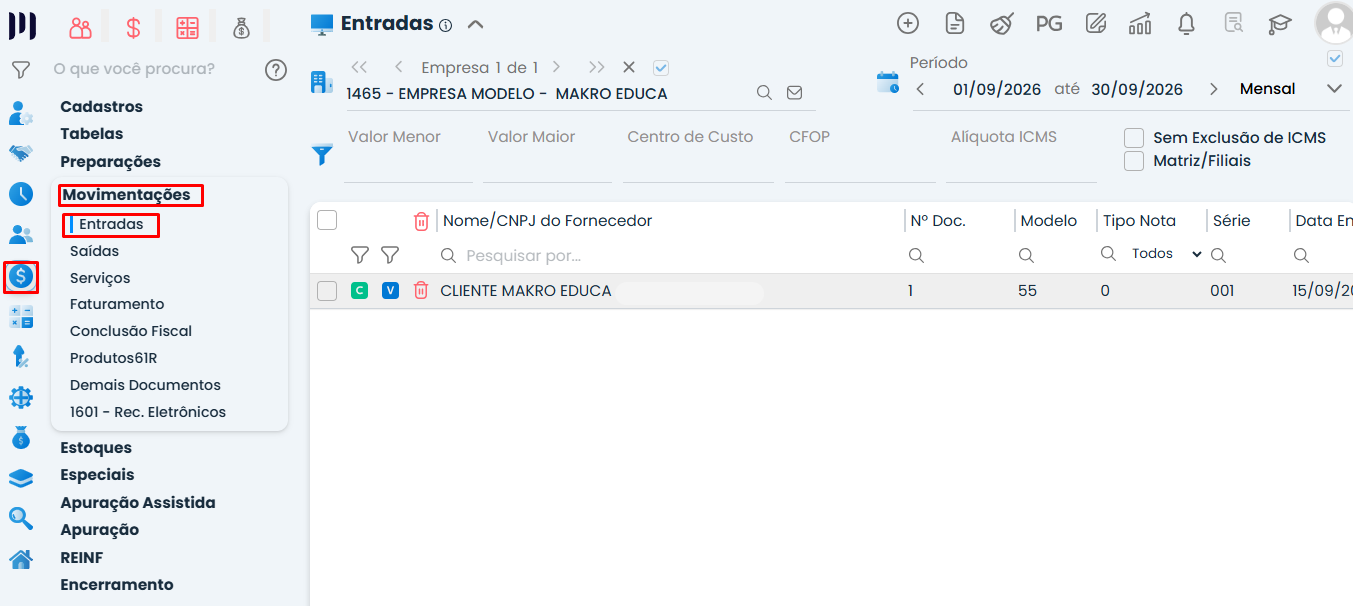Open the handshake icon in the left sidebar
The height and width of the screenshot is (606, 1353).
[21, 153]
